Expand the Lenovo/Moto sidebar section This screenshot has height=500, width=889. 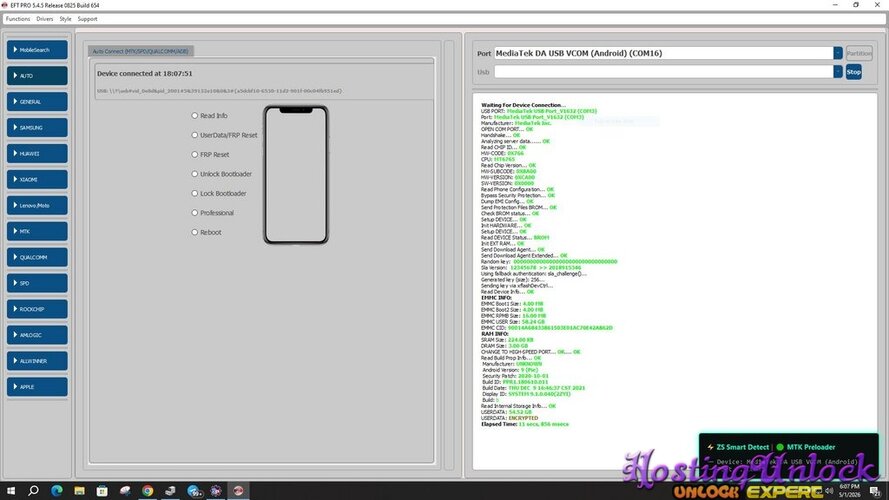(37, 205)
